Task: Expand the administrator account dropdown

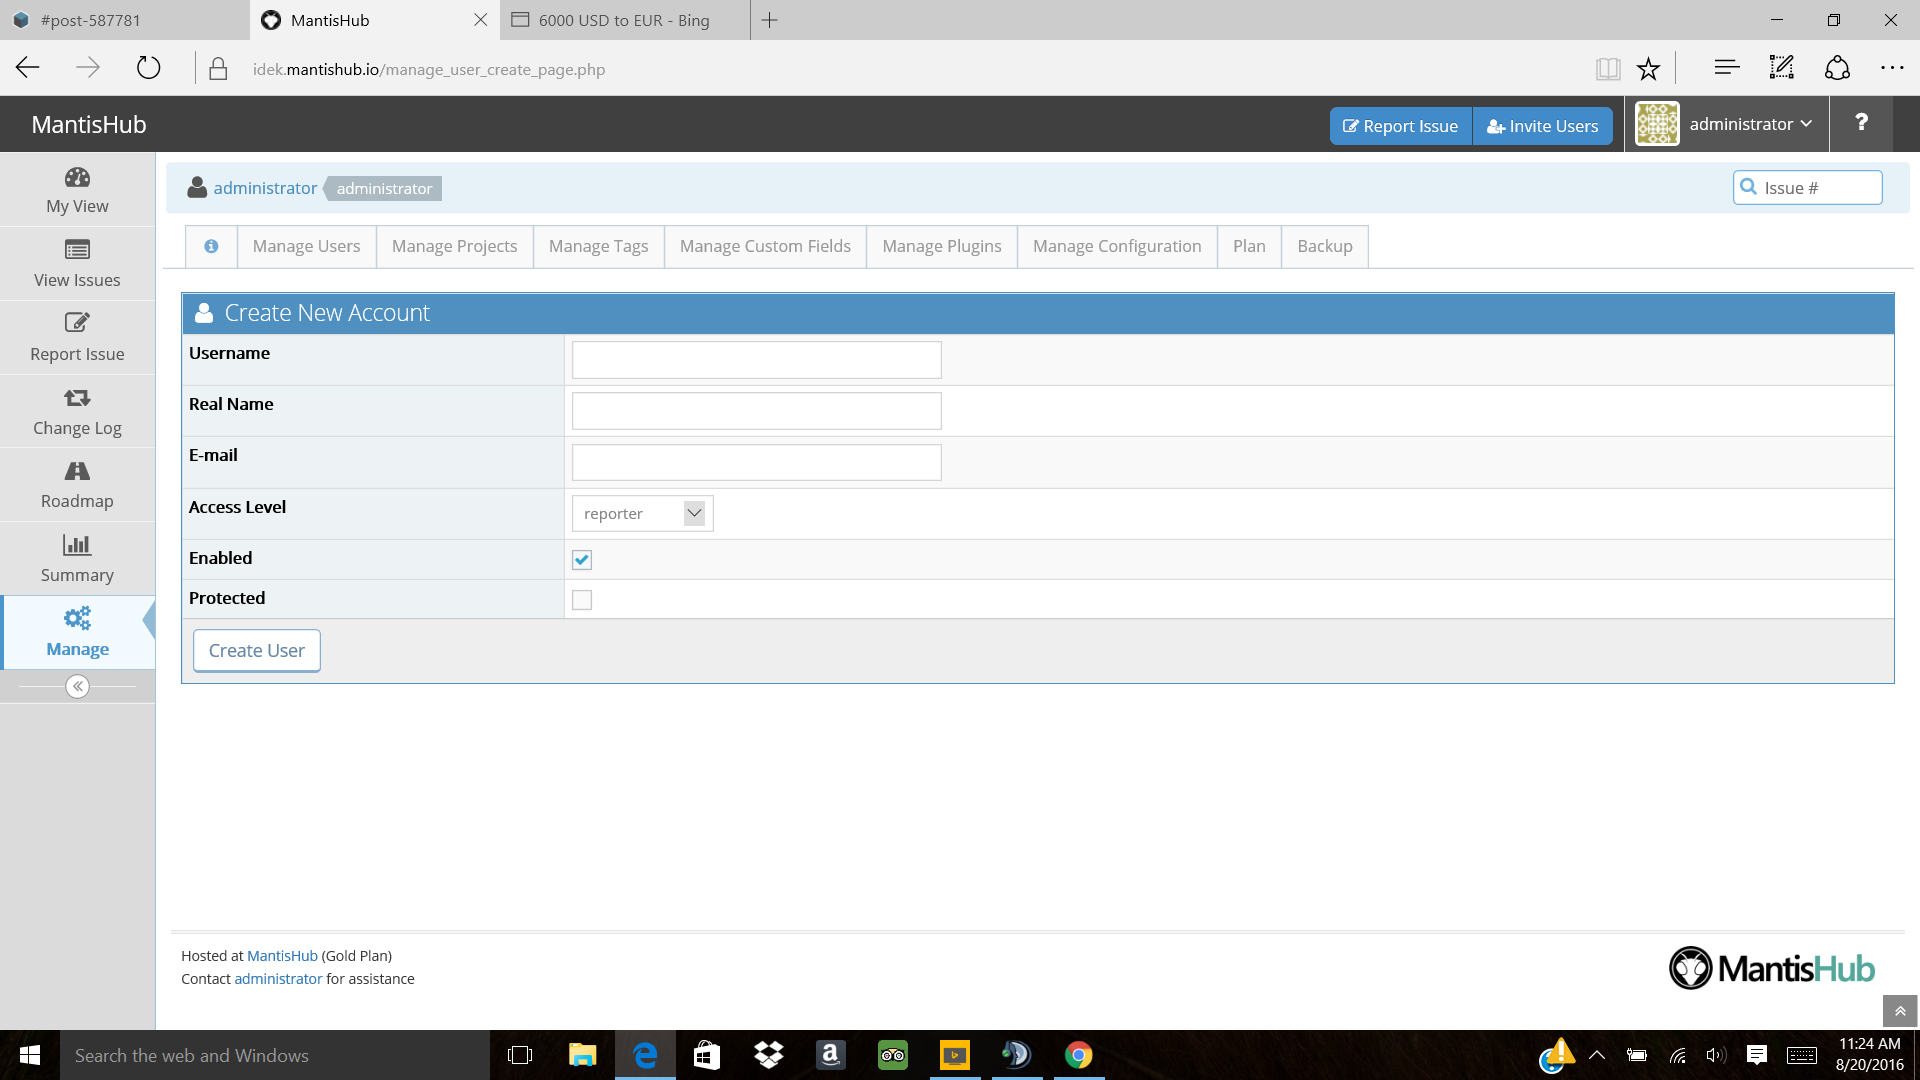Action: point(1750,124)
